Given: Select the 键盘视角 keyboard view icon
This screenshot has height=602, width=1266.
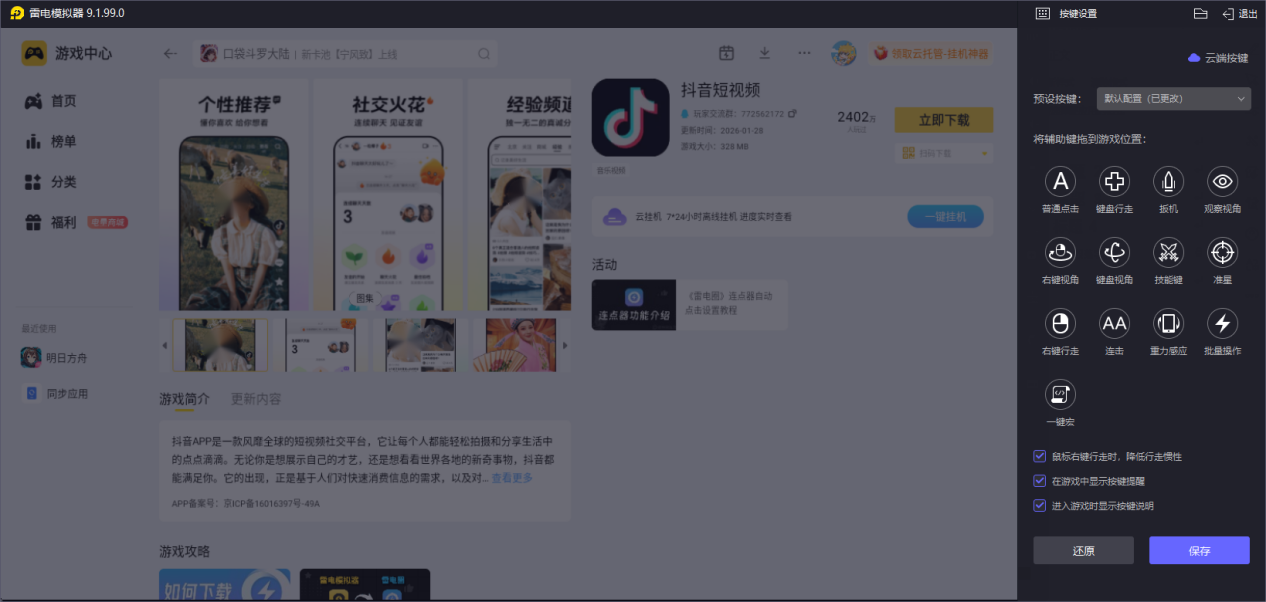Looking at the screenshot, I should coord(1114,252).
